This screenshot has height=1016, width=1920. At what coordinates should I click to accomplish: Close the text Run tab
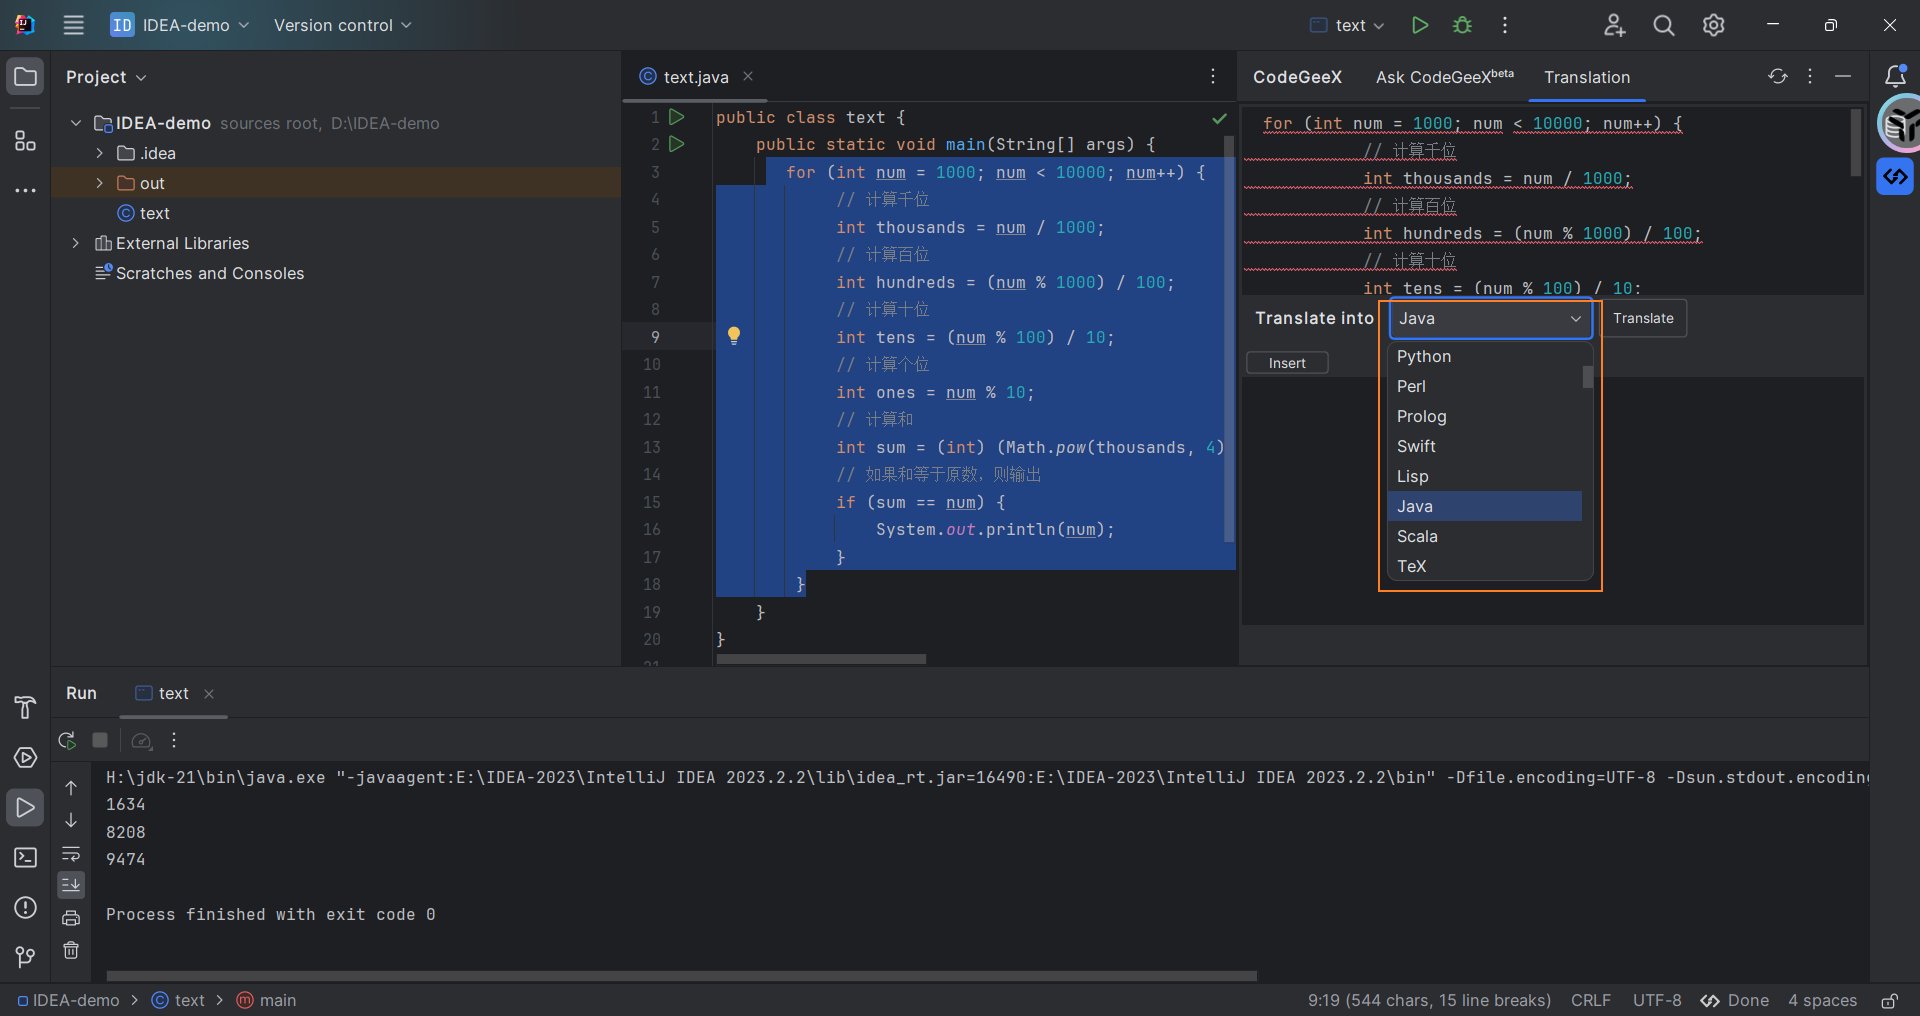click(209, 694)
